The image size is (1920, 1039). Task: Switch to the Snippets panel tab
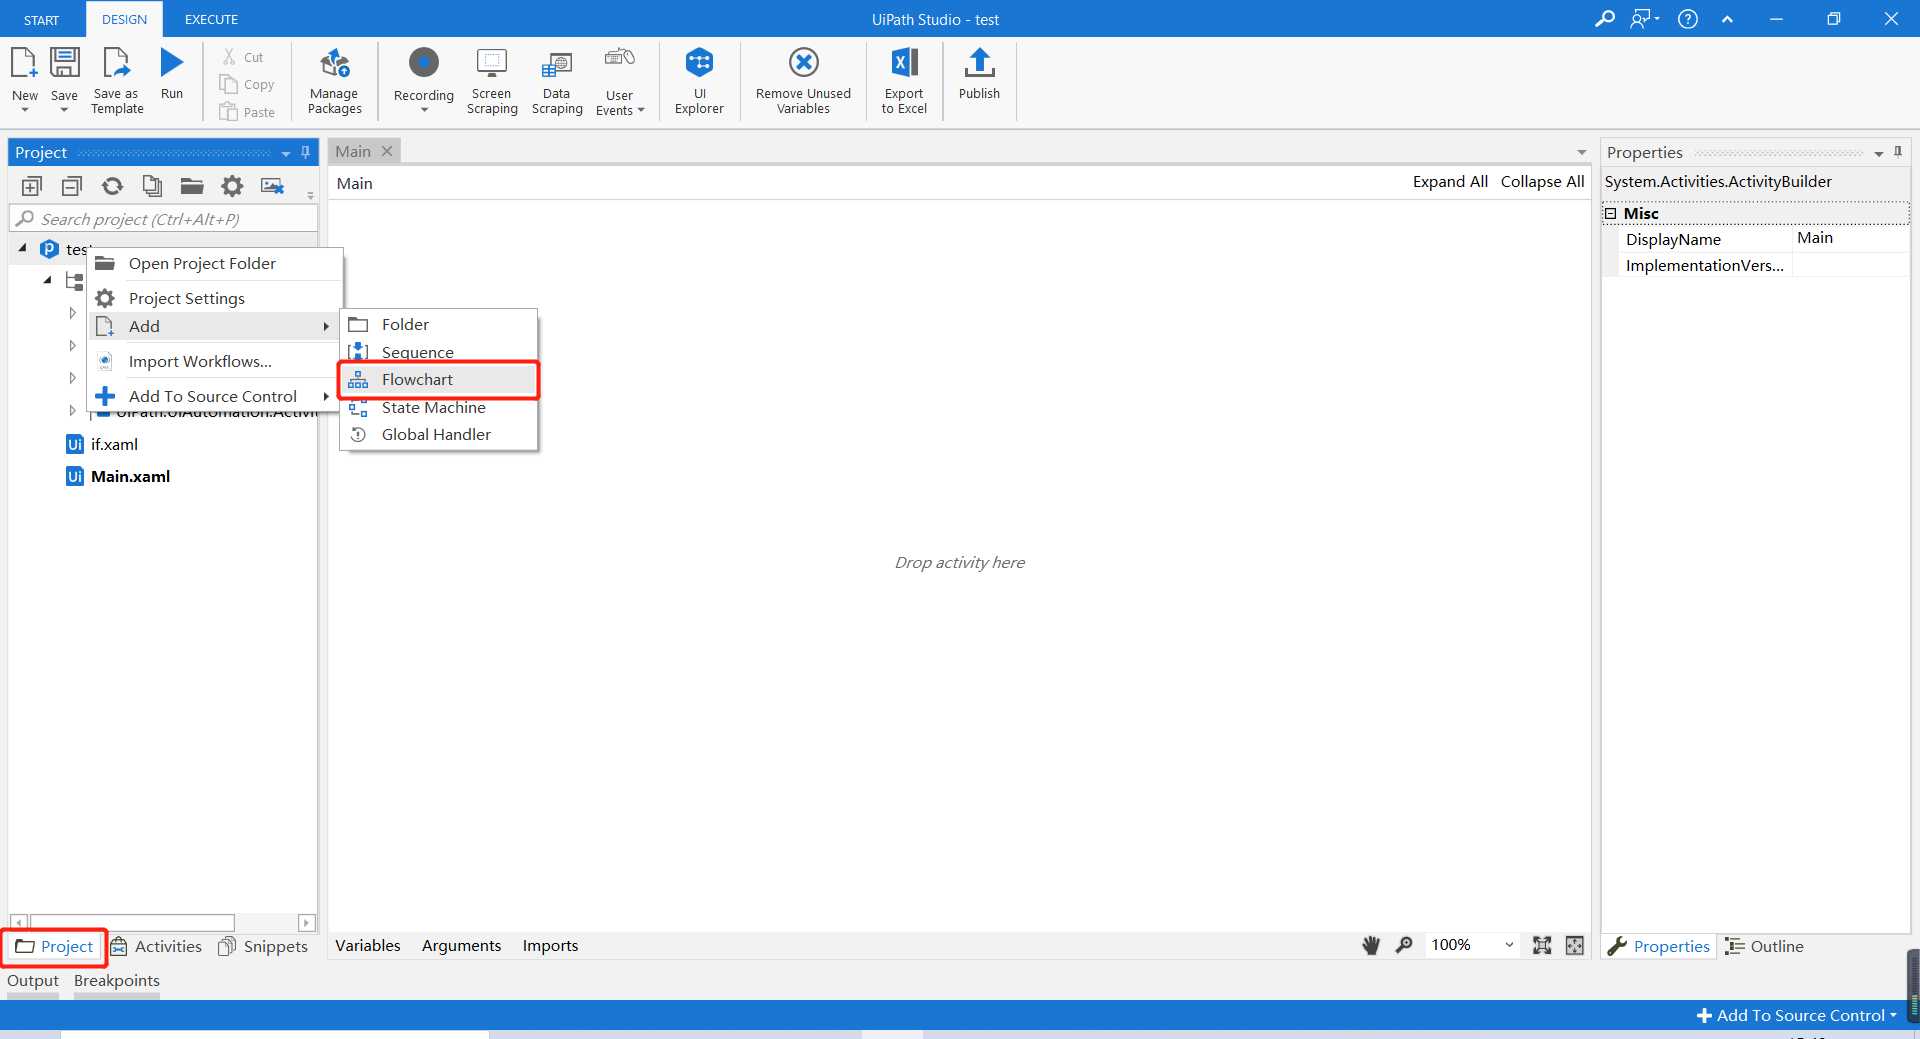tap(263, 946)
